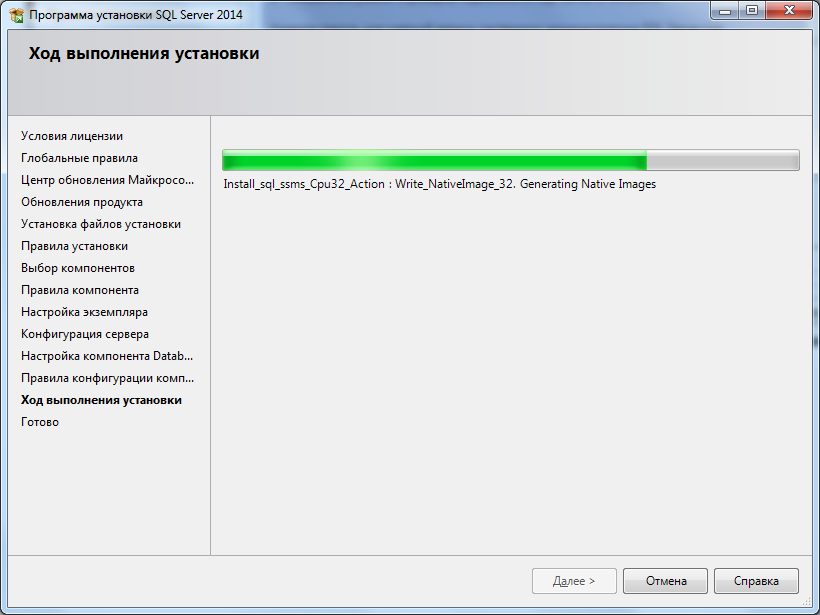820x615 pixels.
Task: Click the Отмена button
Action: click(665, 581)
